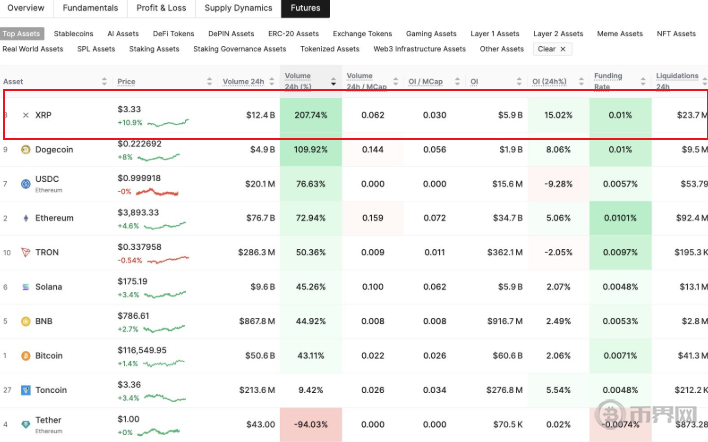Sort by Funding Rate column header
This screenshot has height=442, width=708.
(x=646, y=82)
